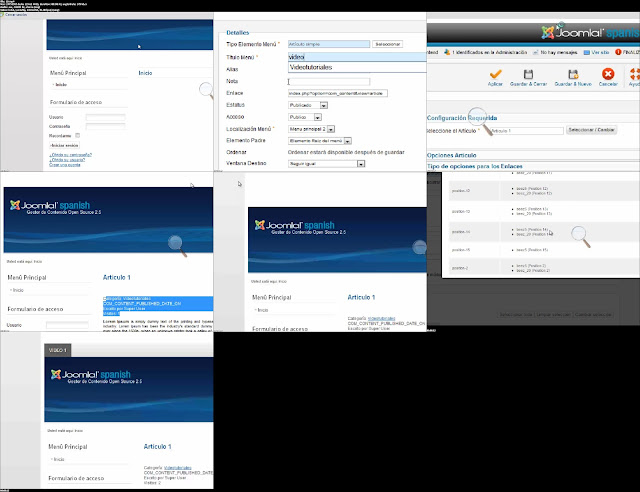This screenshot has width=640, height=492.
Task: Click the Iniciar sesión button
Action: [64, 145]
